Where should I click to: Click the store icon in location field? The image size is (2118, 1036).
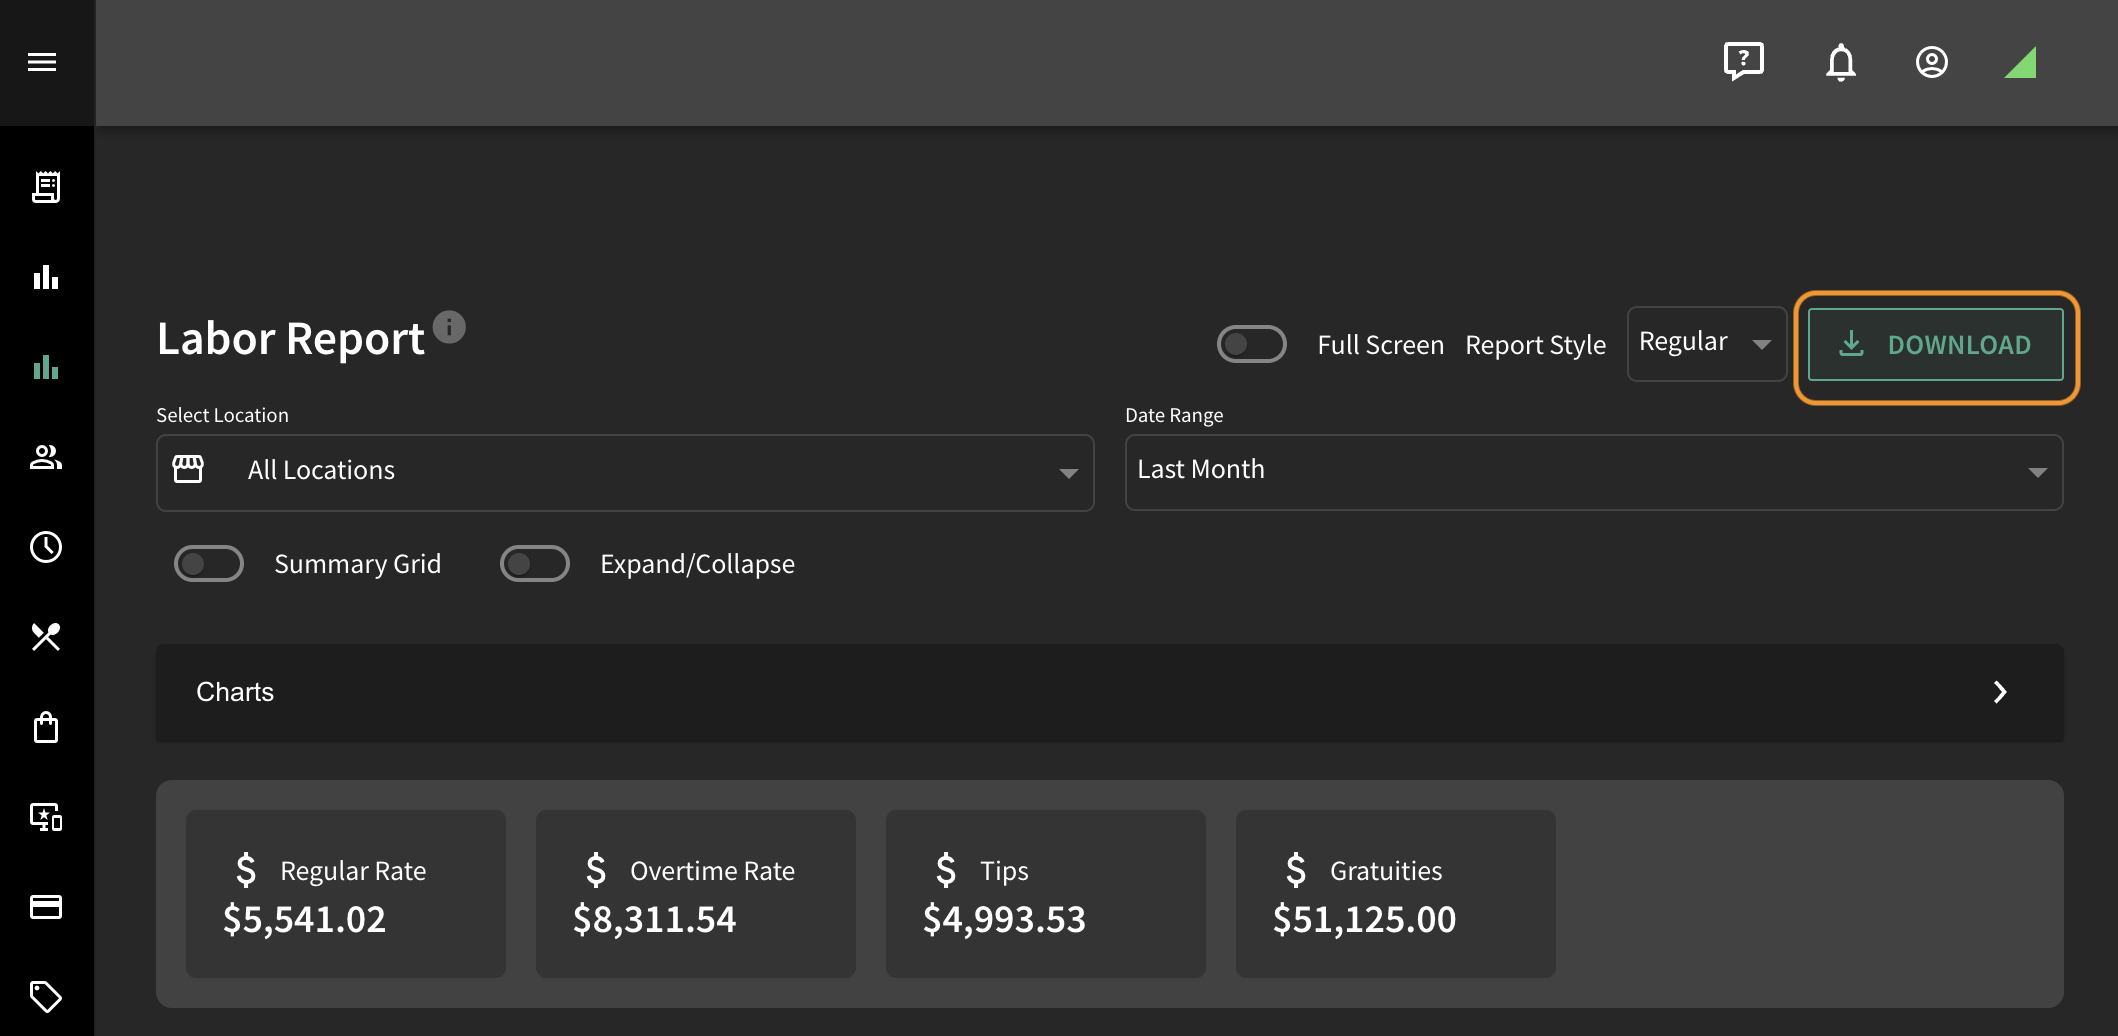pos(188,469)
